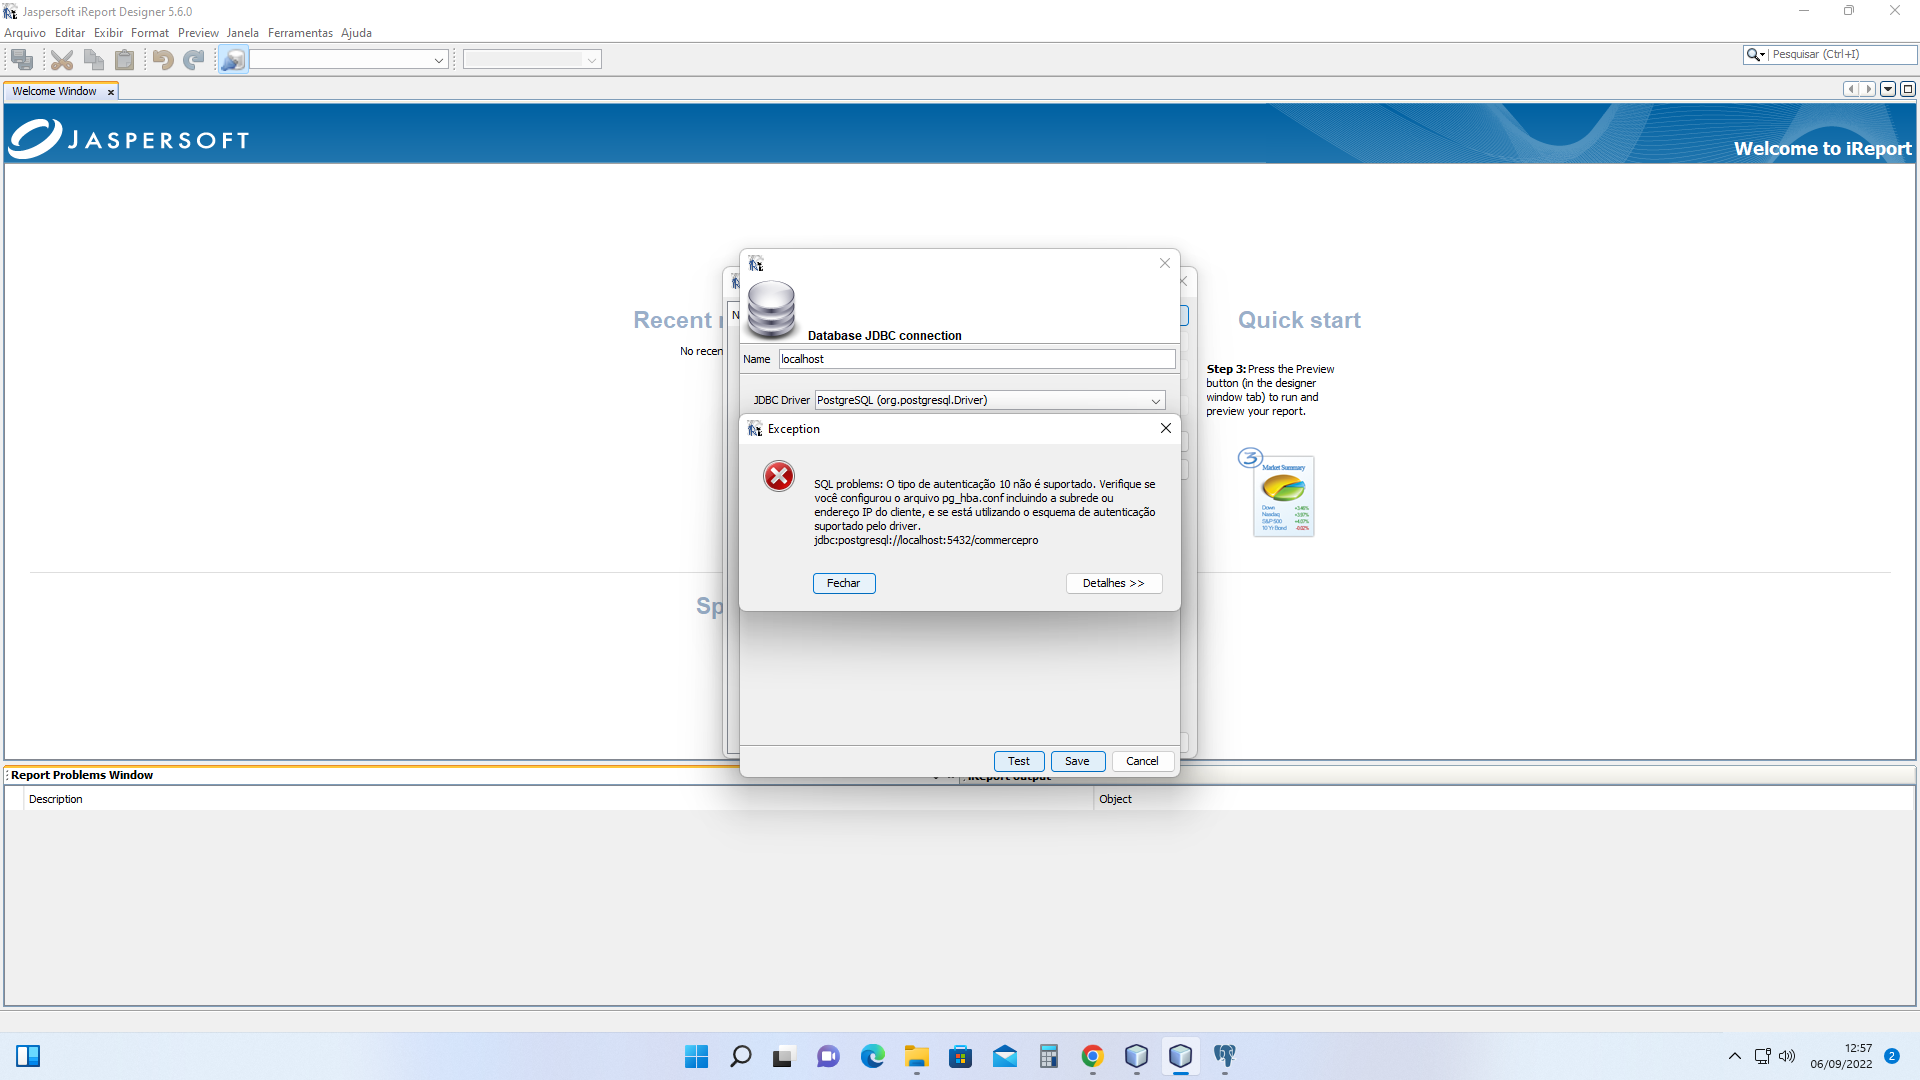The width and height of the screenshot is (1920, 1080).
Task: Open File Explorer from taskbar
Action: click(x=917, y=1056)
